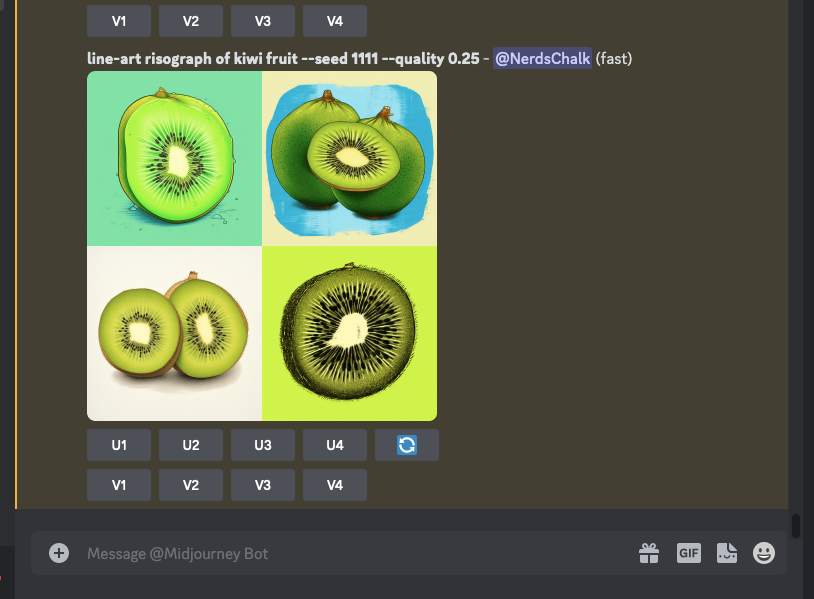Open the GIF picker

click(x=689, y=553)
